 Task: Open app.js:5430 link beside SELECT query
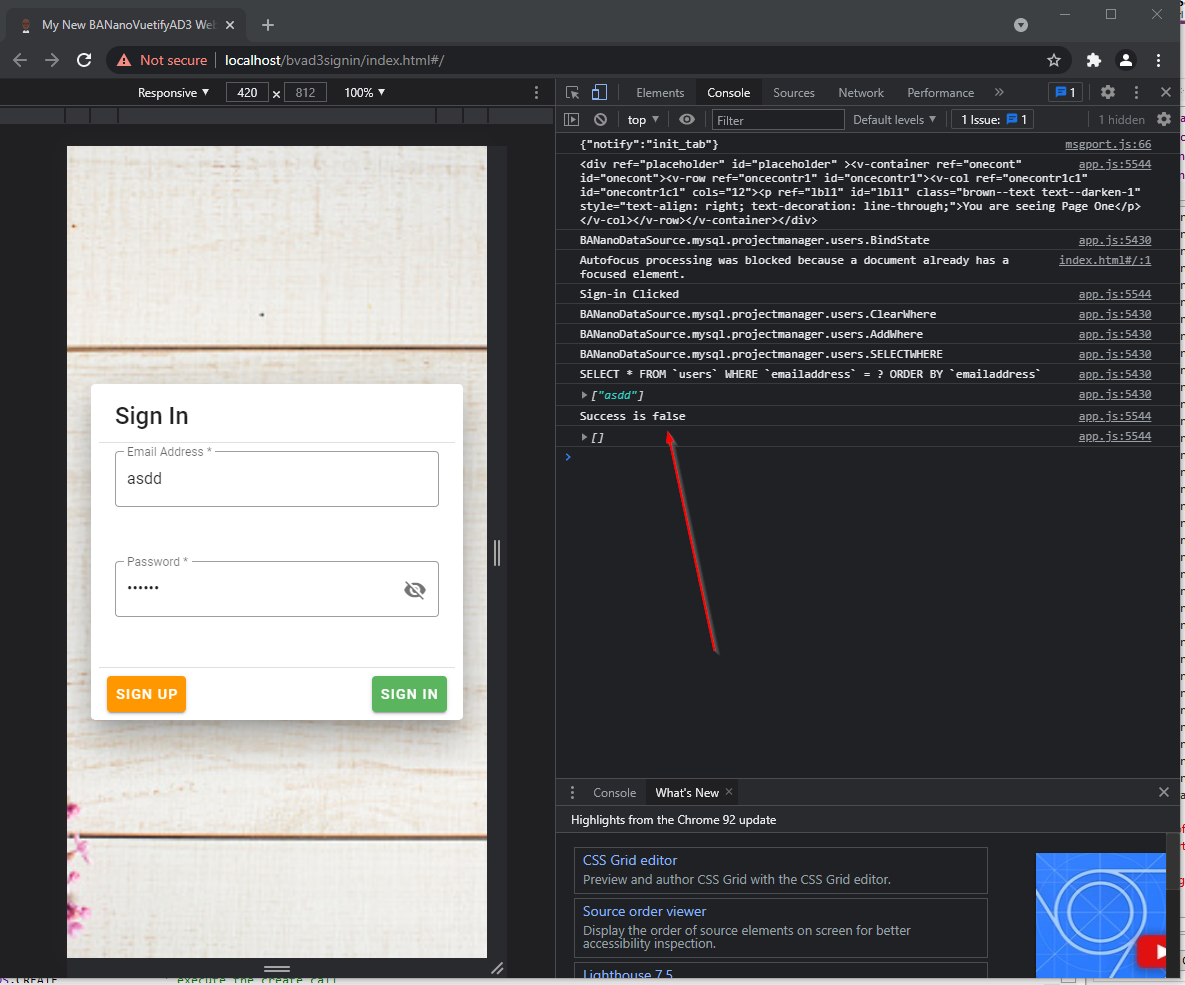[1115, 374]
